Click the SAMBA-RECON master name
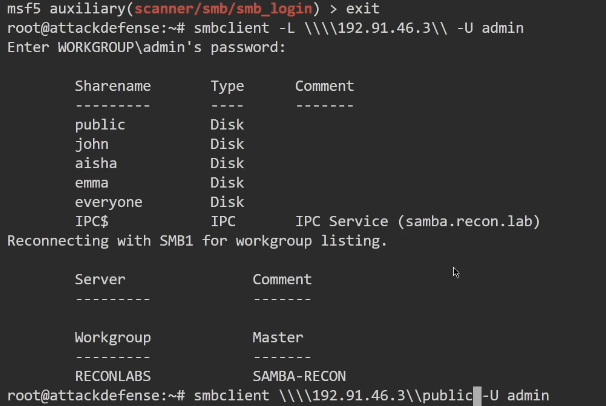The height and width of the screenshot is (406, 606). tap(299, 376)
